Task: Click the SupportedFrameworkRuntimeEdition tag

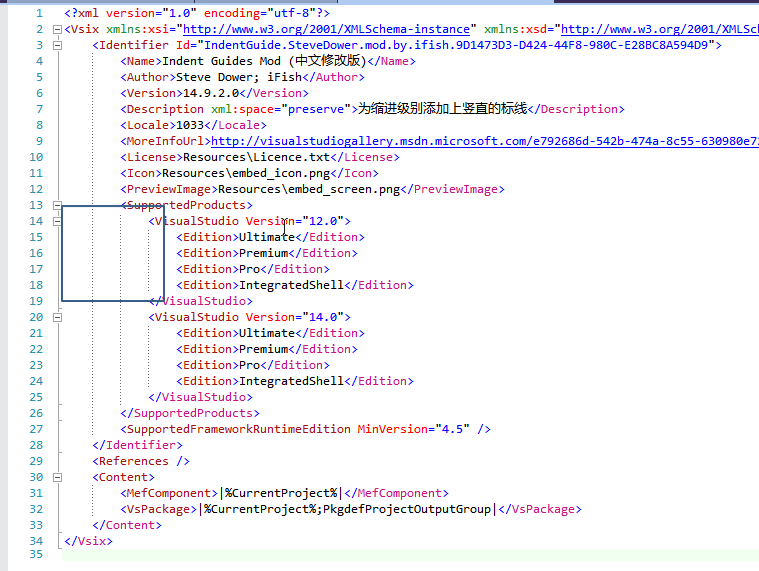Action: point(239,429)
